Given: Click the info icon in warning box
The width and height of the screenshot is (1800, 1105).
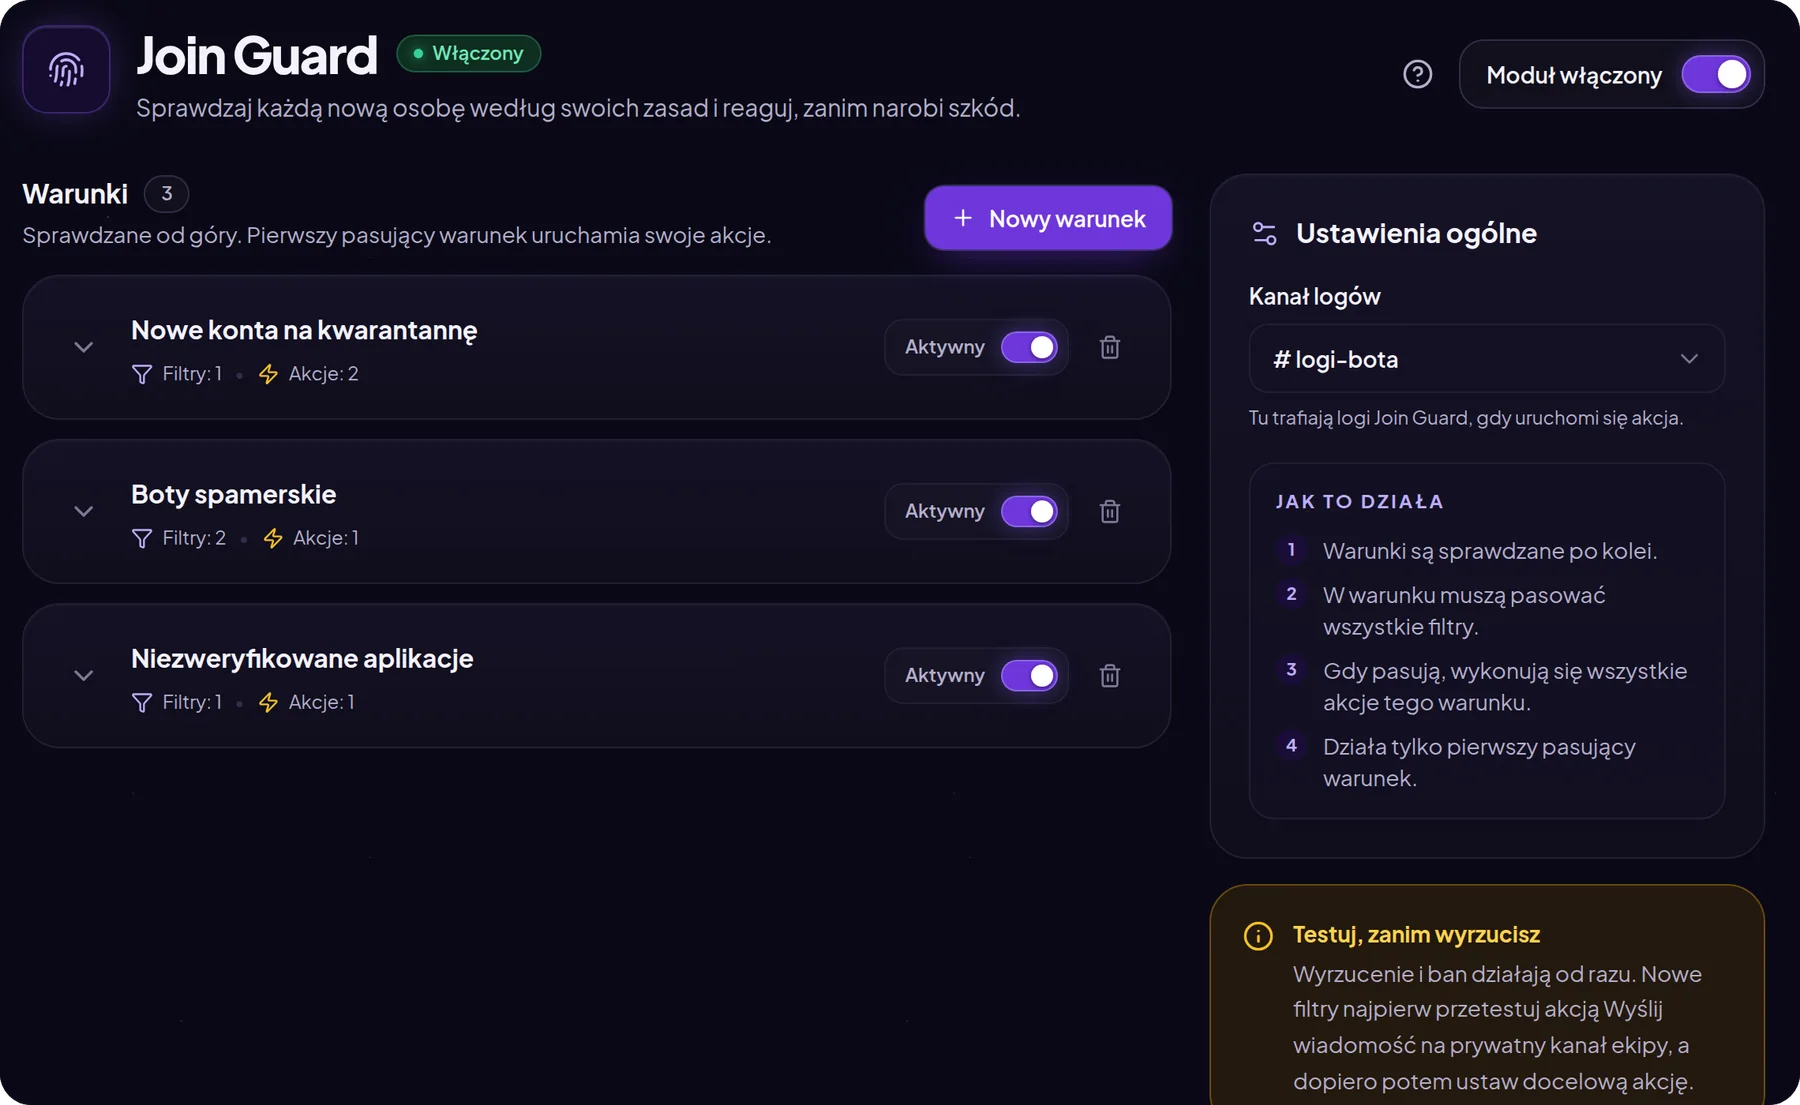Looking at the screenshot, I should (1258, 936).
